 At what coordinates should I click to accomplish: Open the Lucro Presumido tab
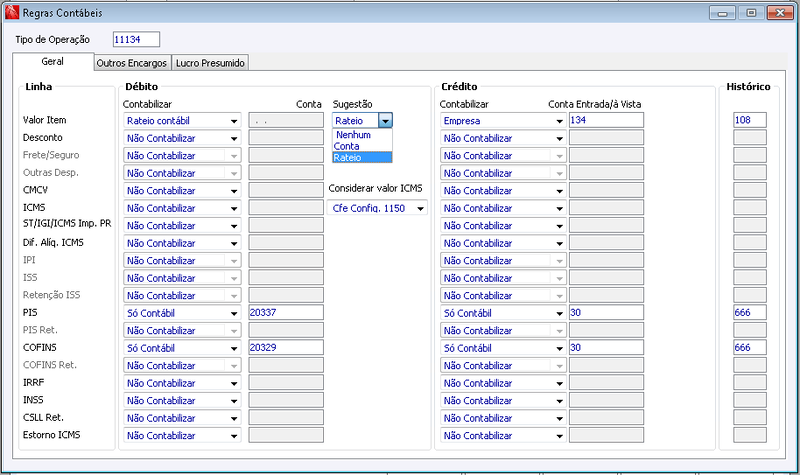tap(210, 63)
